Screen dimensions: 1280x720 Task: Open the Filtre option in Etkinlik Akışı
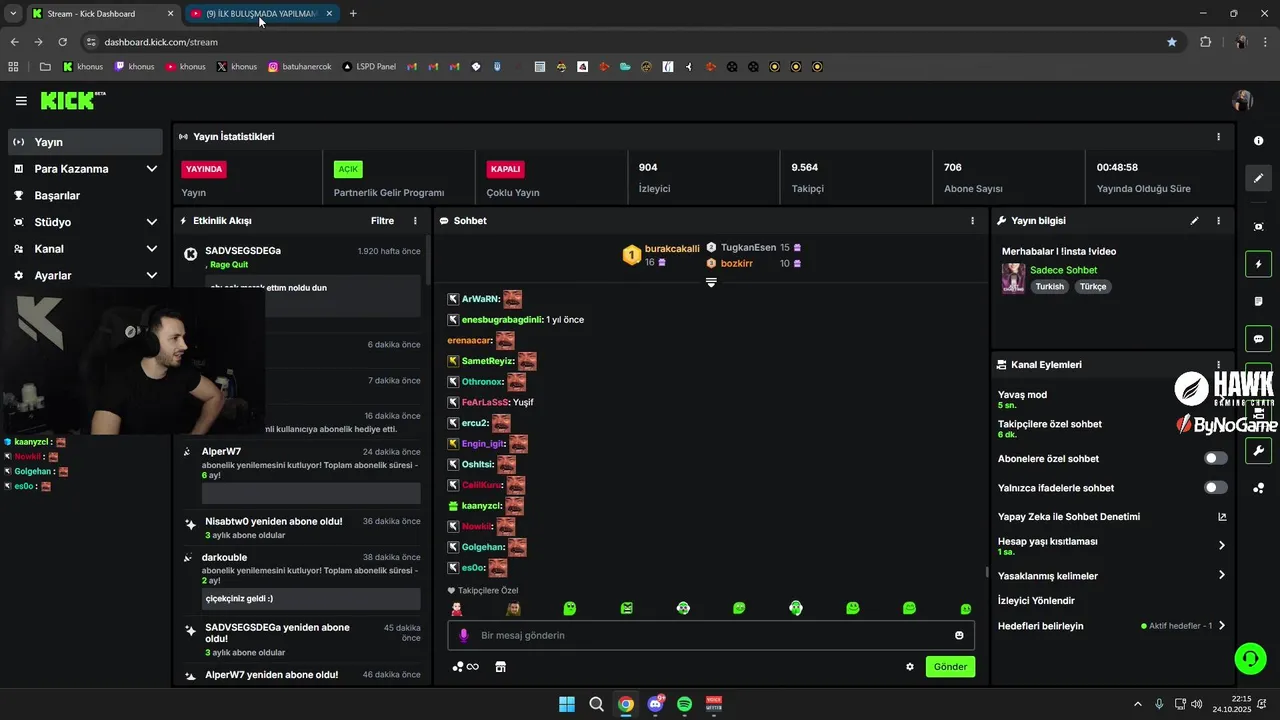point(382,221)
